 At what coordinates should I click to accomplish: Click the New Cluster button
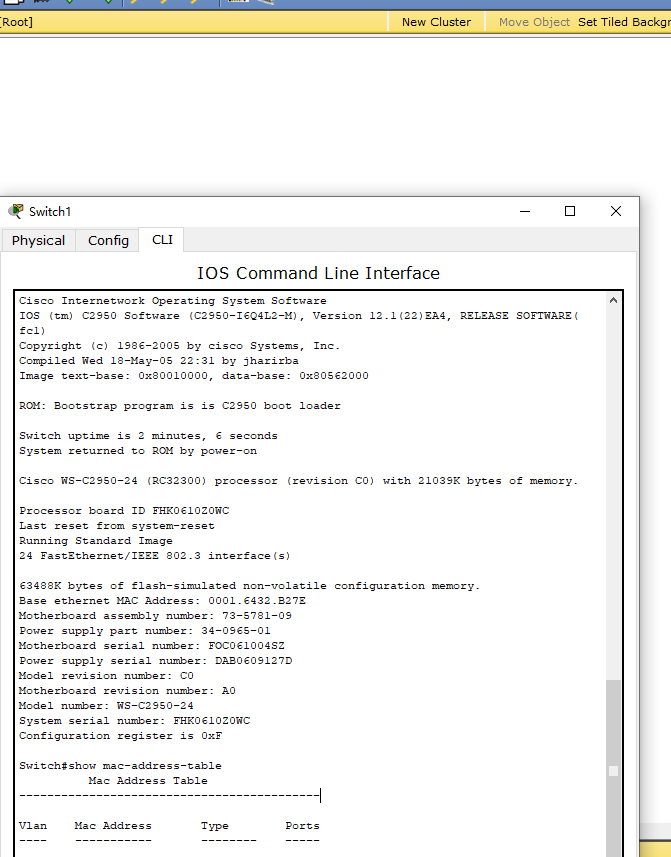point(436,22)
